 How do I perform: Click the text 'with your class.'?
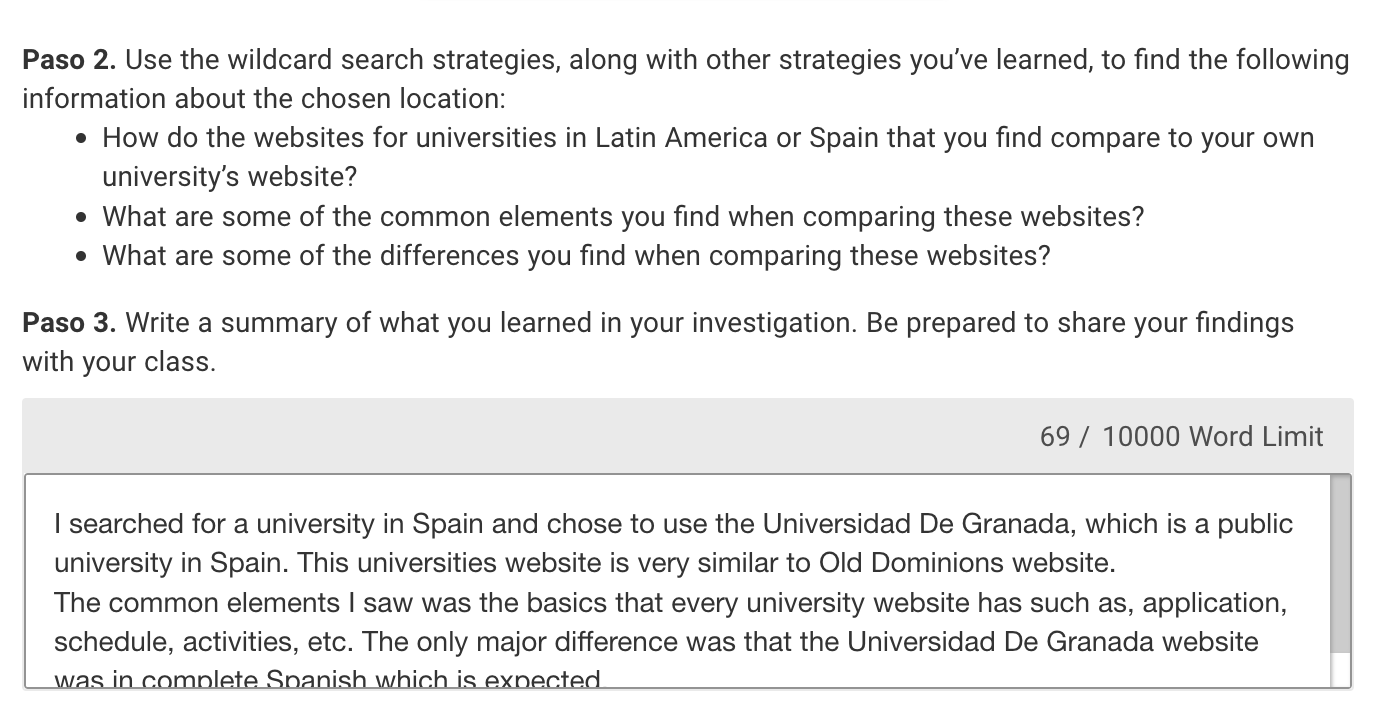click(x=119, y=362)
